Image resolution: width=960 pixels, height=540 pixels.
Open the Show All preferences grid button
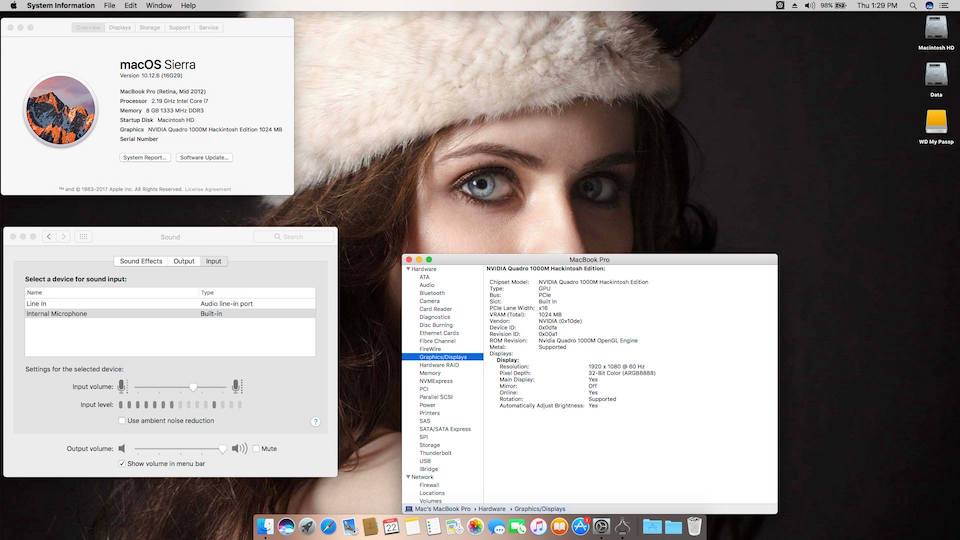tap(84, 237)
